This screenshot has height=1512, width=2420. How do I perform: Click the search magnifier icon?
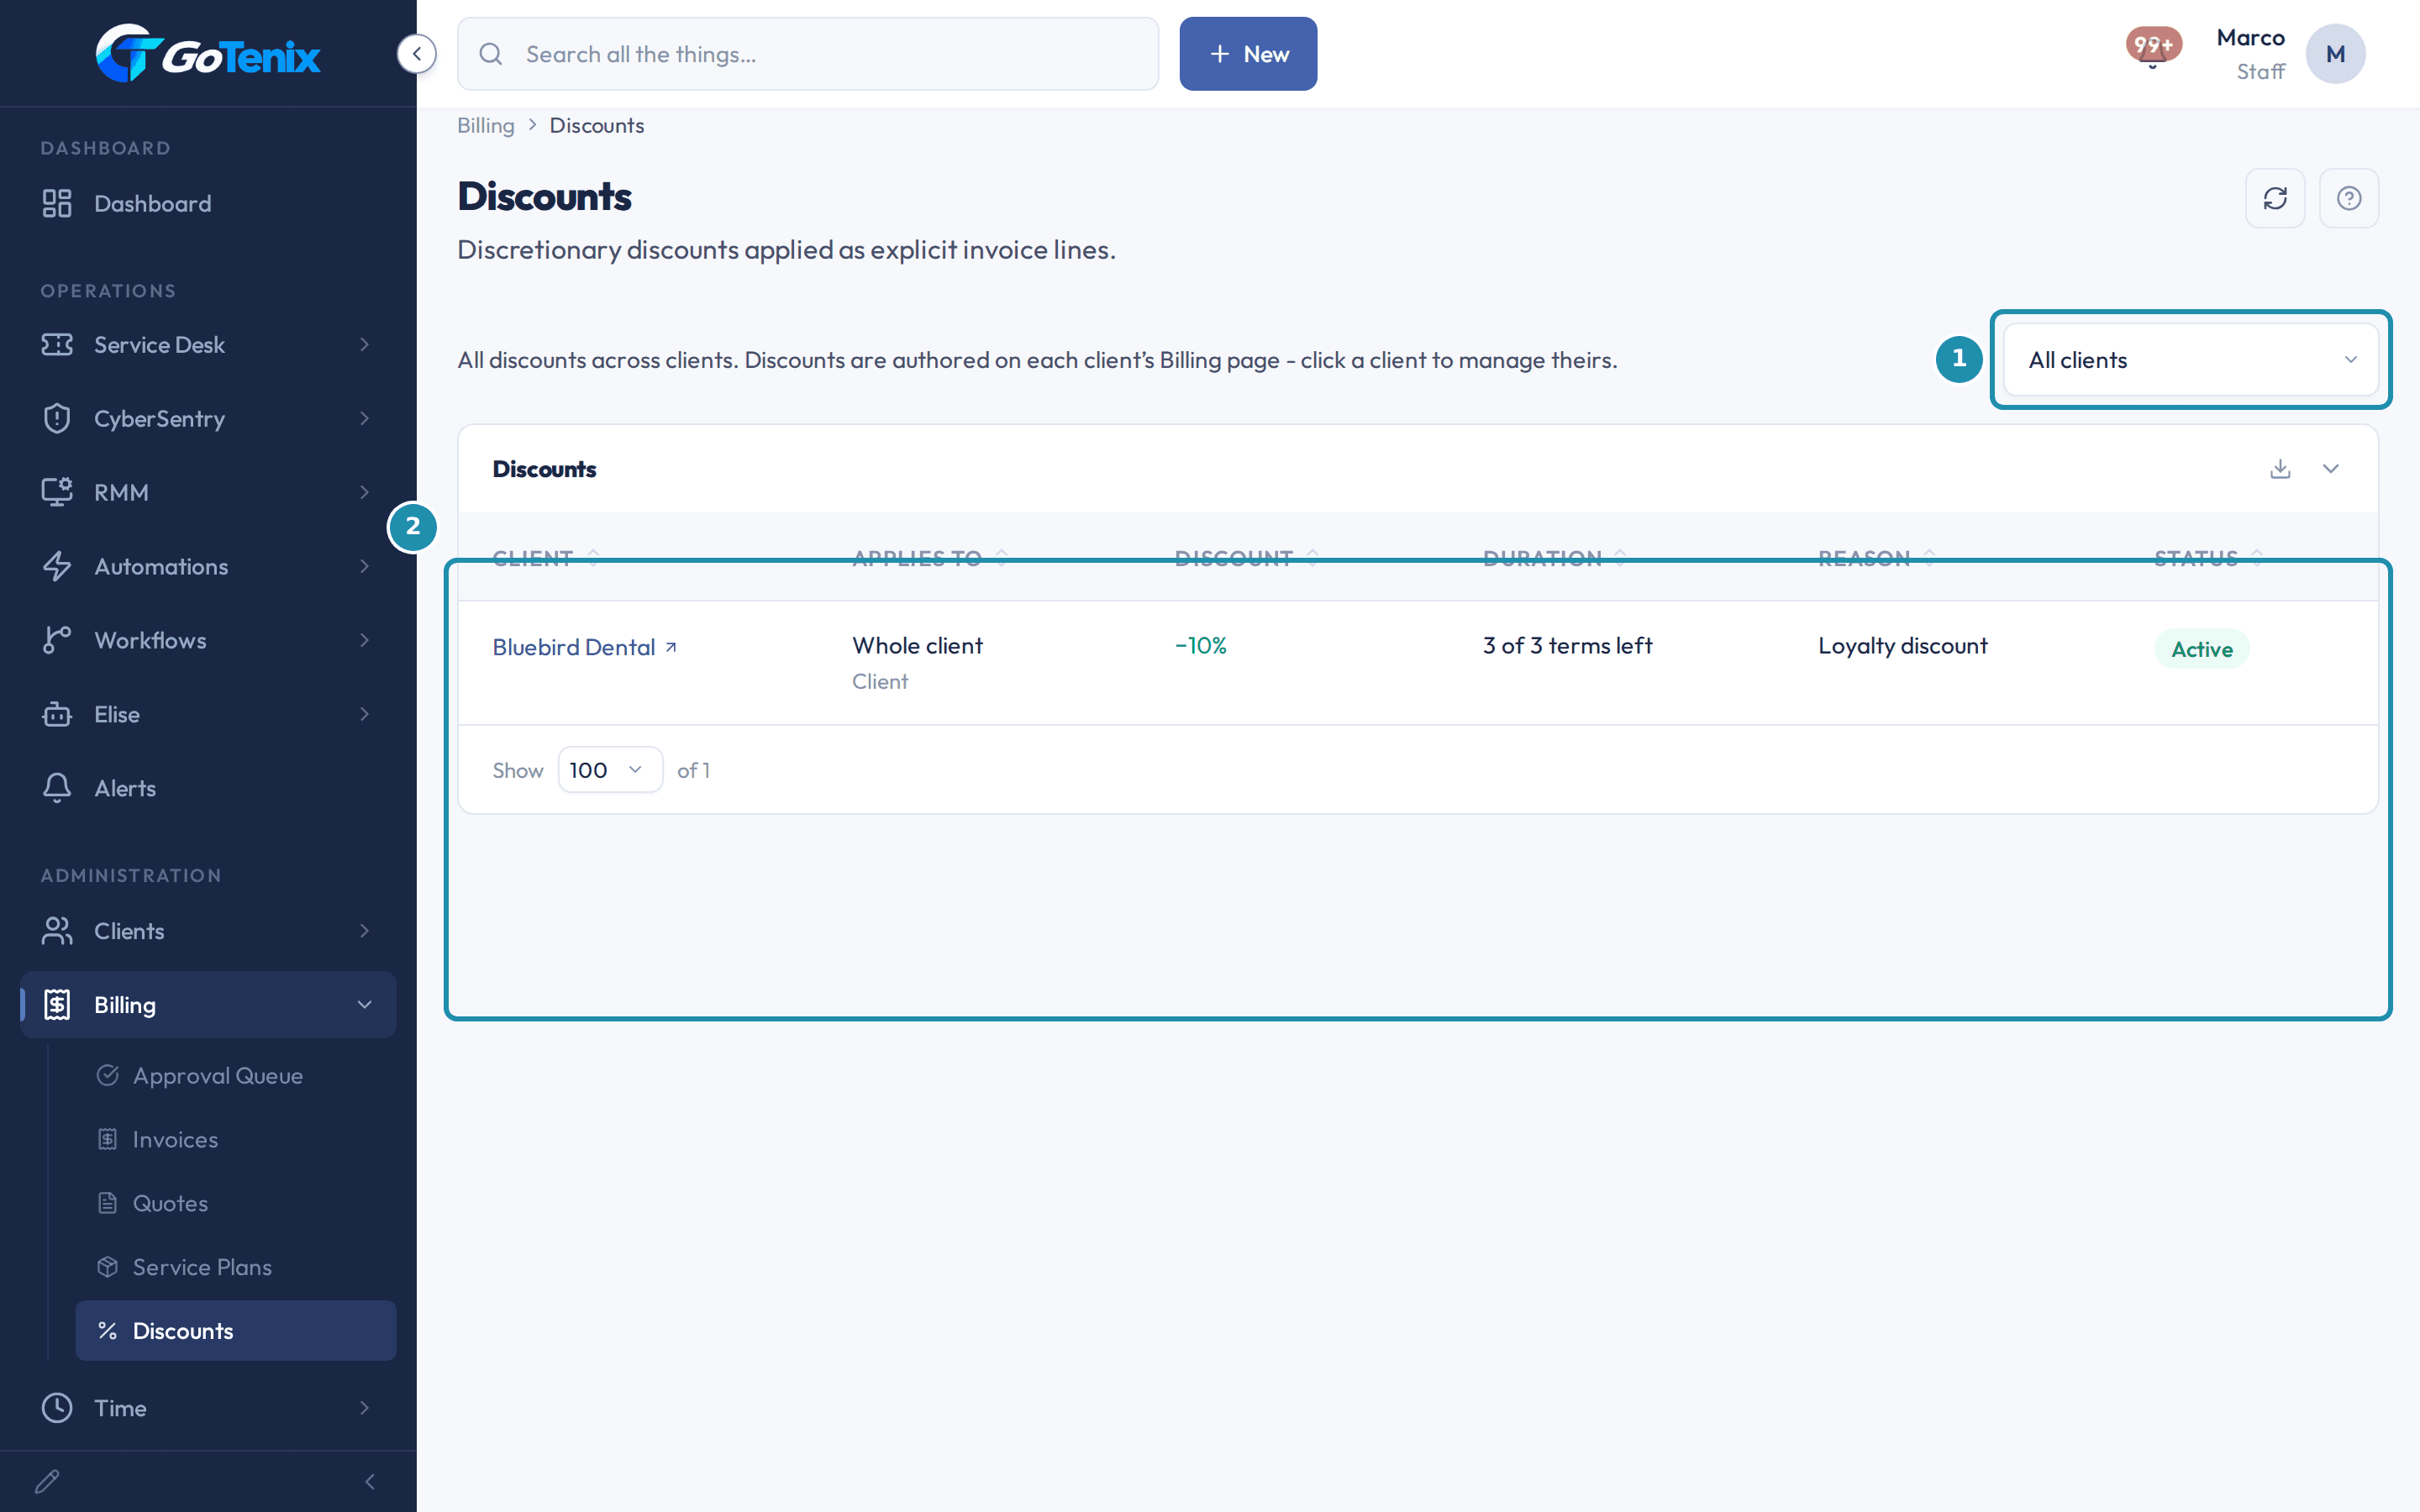coord(490,54)
